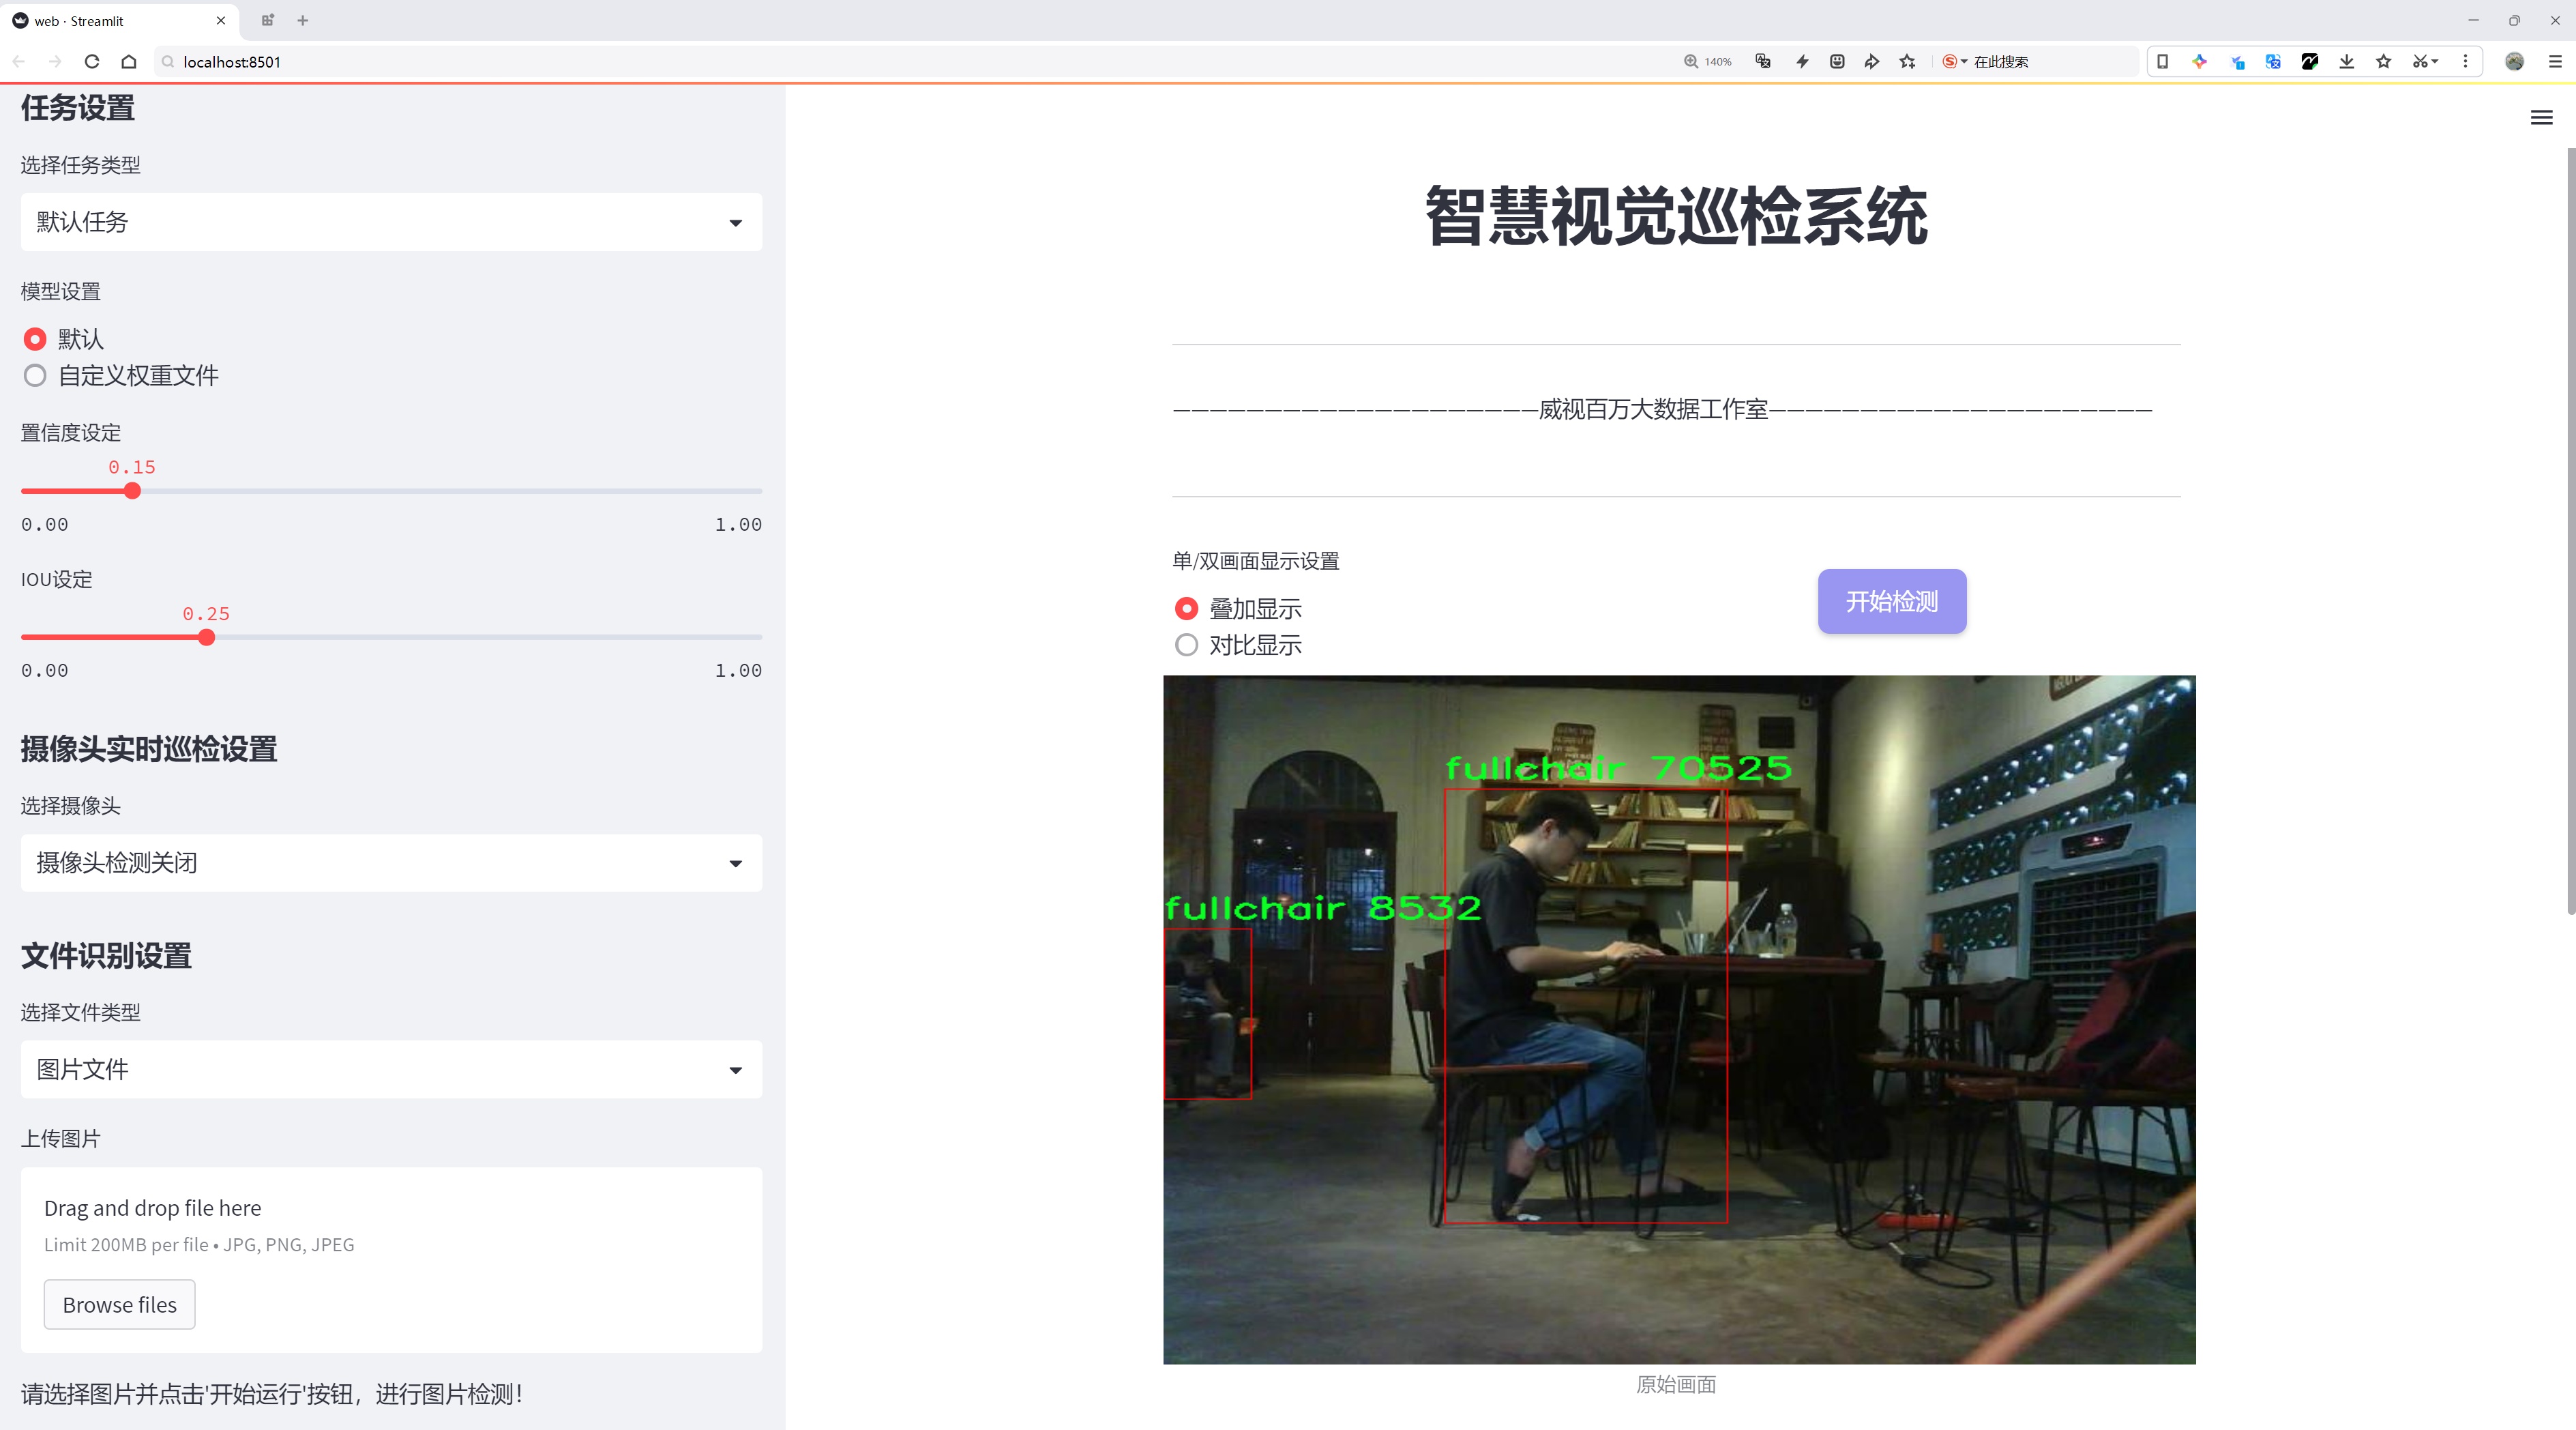This screenshot has height=1430, width=2576.
Task: Open a new browser tab
Action: 303,20
